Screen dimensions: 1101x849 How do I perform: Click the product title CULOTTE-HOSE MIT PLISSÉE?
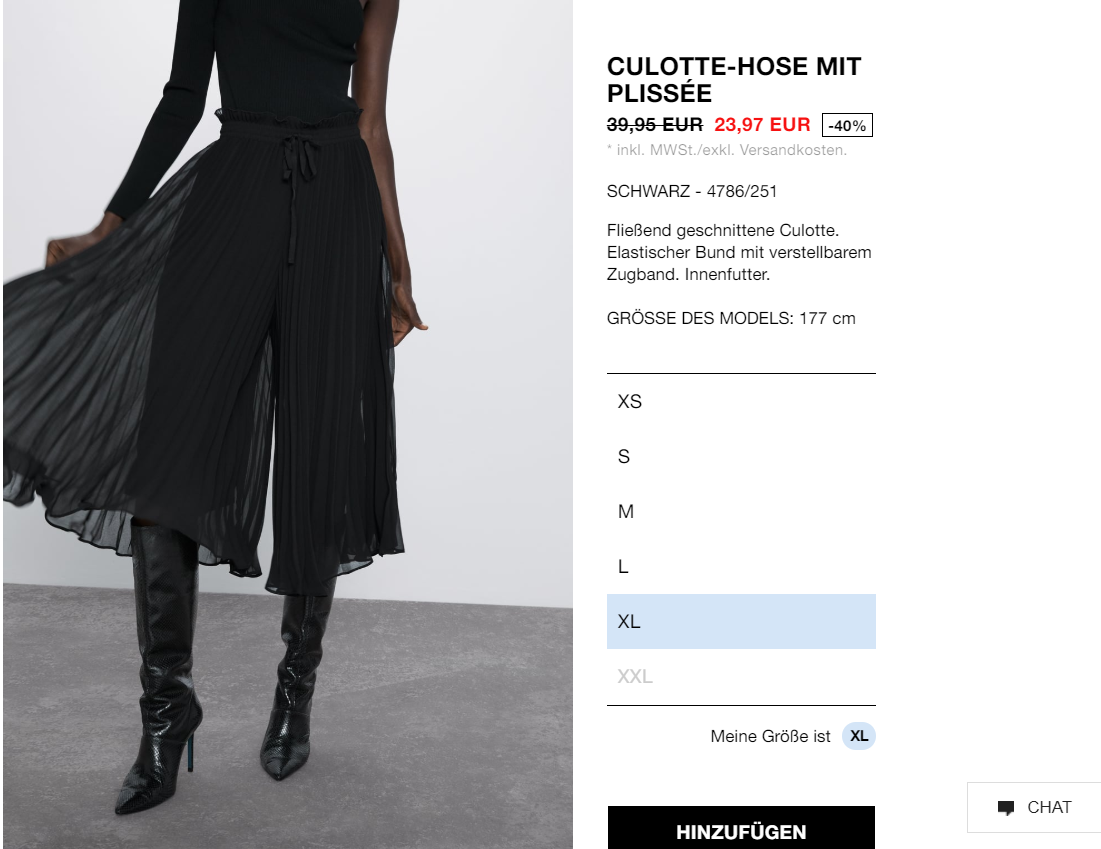pos(734,79)
